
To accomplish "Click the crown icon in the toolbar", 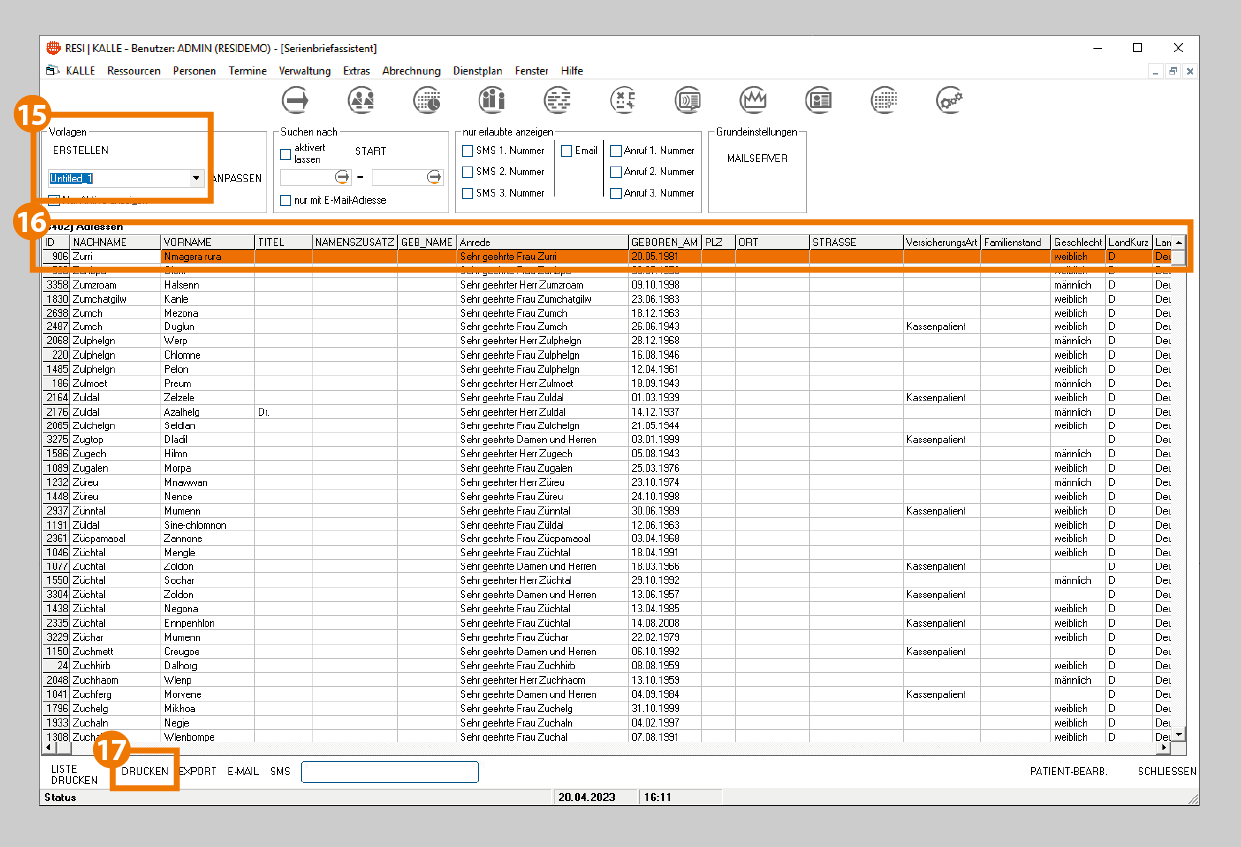I will (753, 99).
